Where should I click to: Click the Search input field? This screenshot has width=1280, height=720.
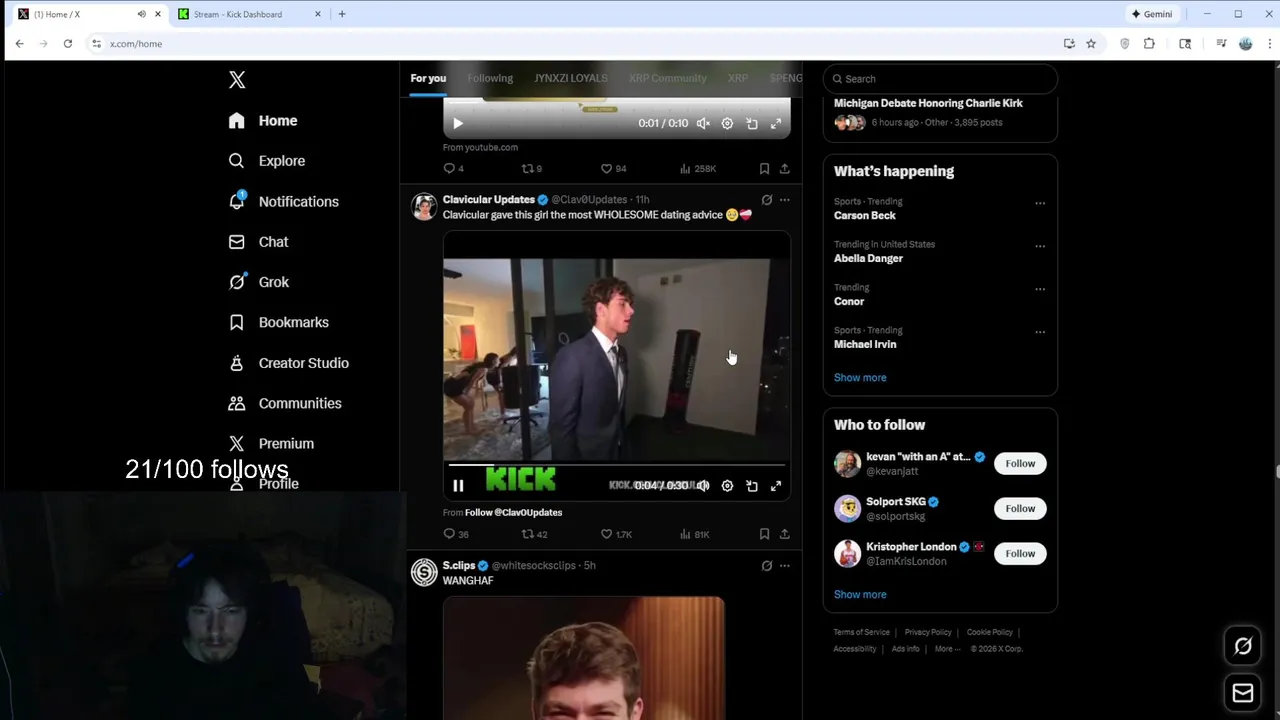pyautogui.click(x=940, y=79)
